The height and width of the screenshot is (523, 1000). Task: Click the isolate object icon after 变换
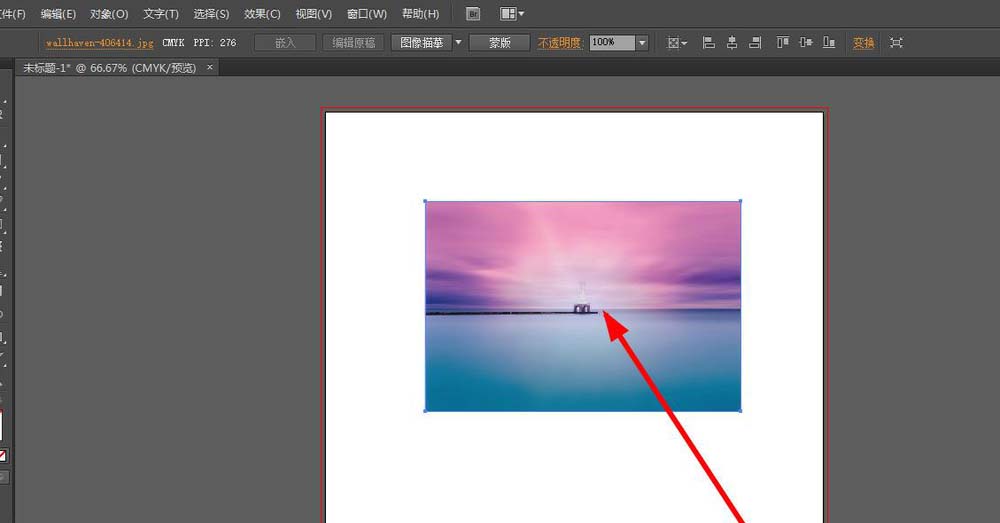pos(895,43)
